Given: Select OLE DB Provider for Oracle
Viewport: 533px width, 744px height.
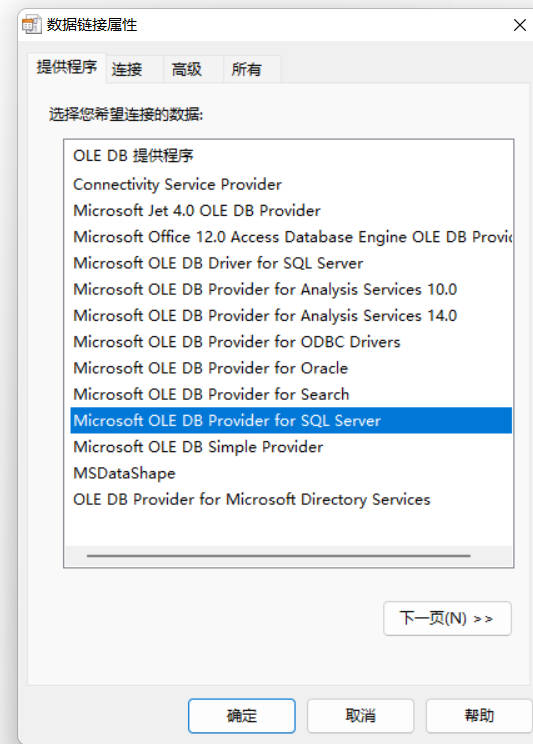Looking at the screenshot, I should (291, 368).
